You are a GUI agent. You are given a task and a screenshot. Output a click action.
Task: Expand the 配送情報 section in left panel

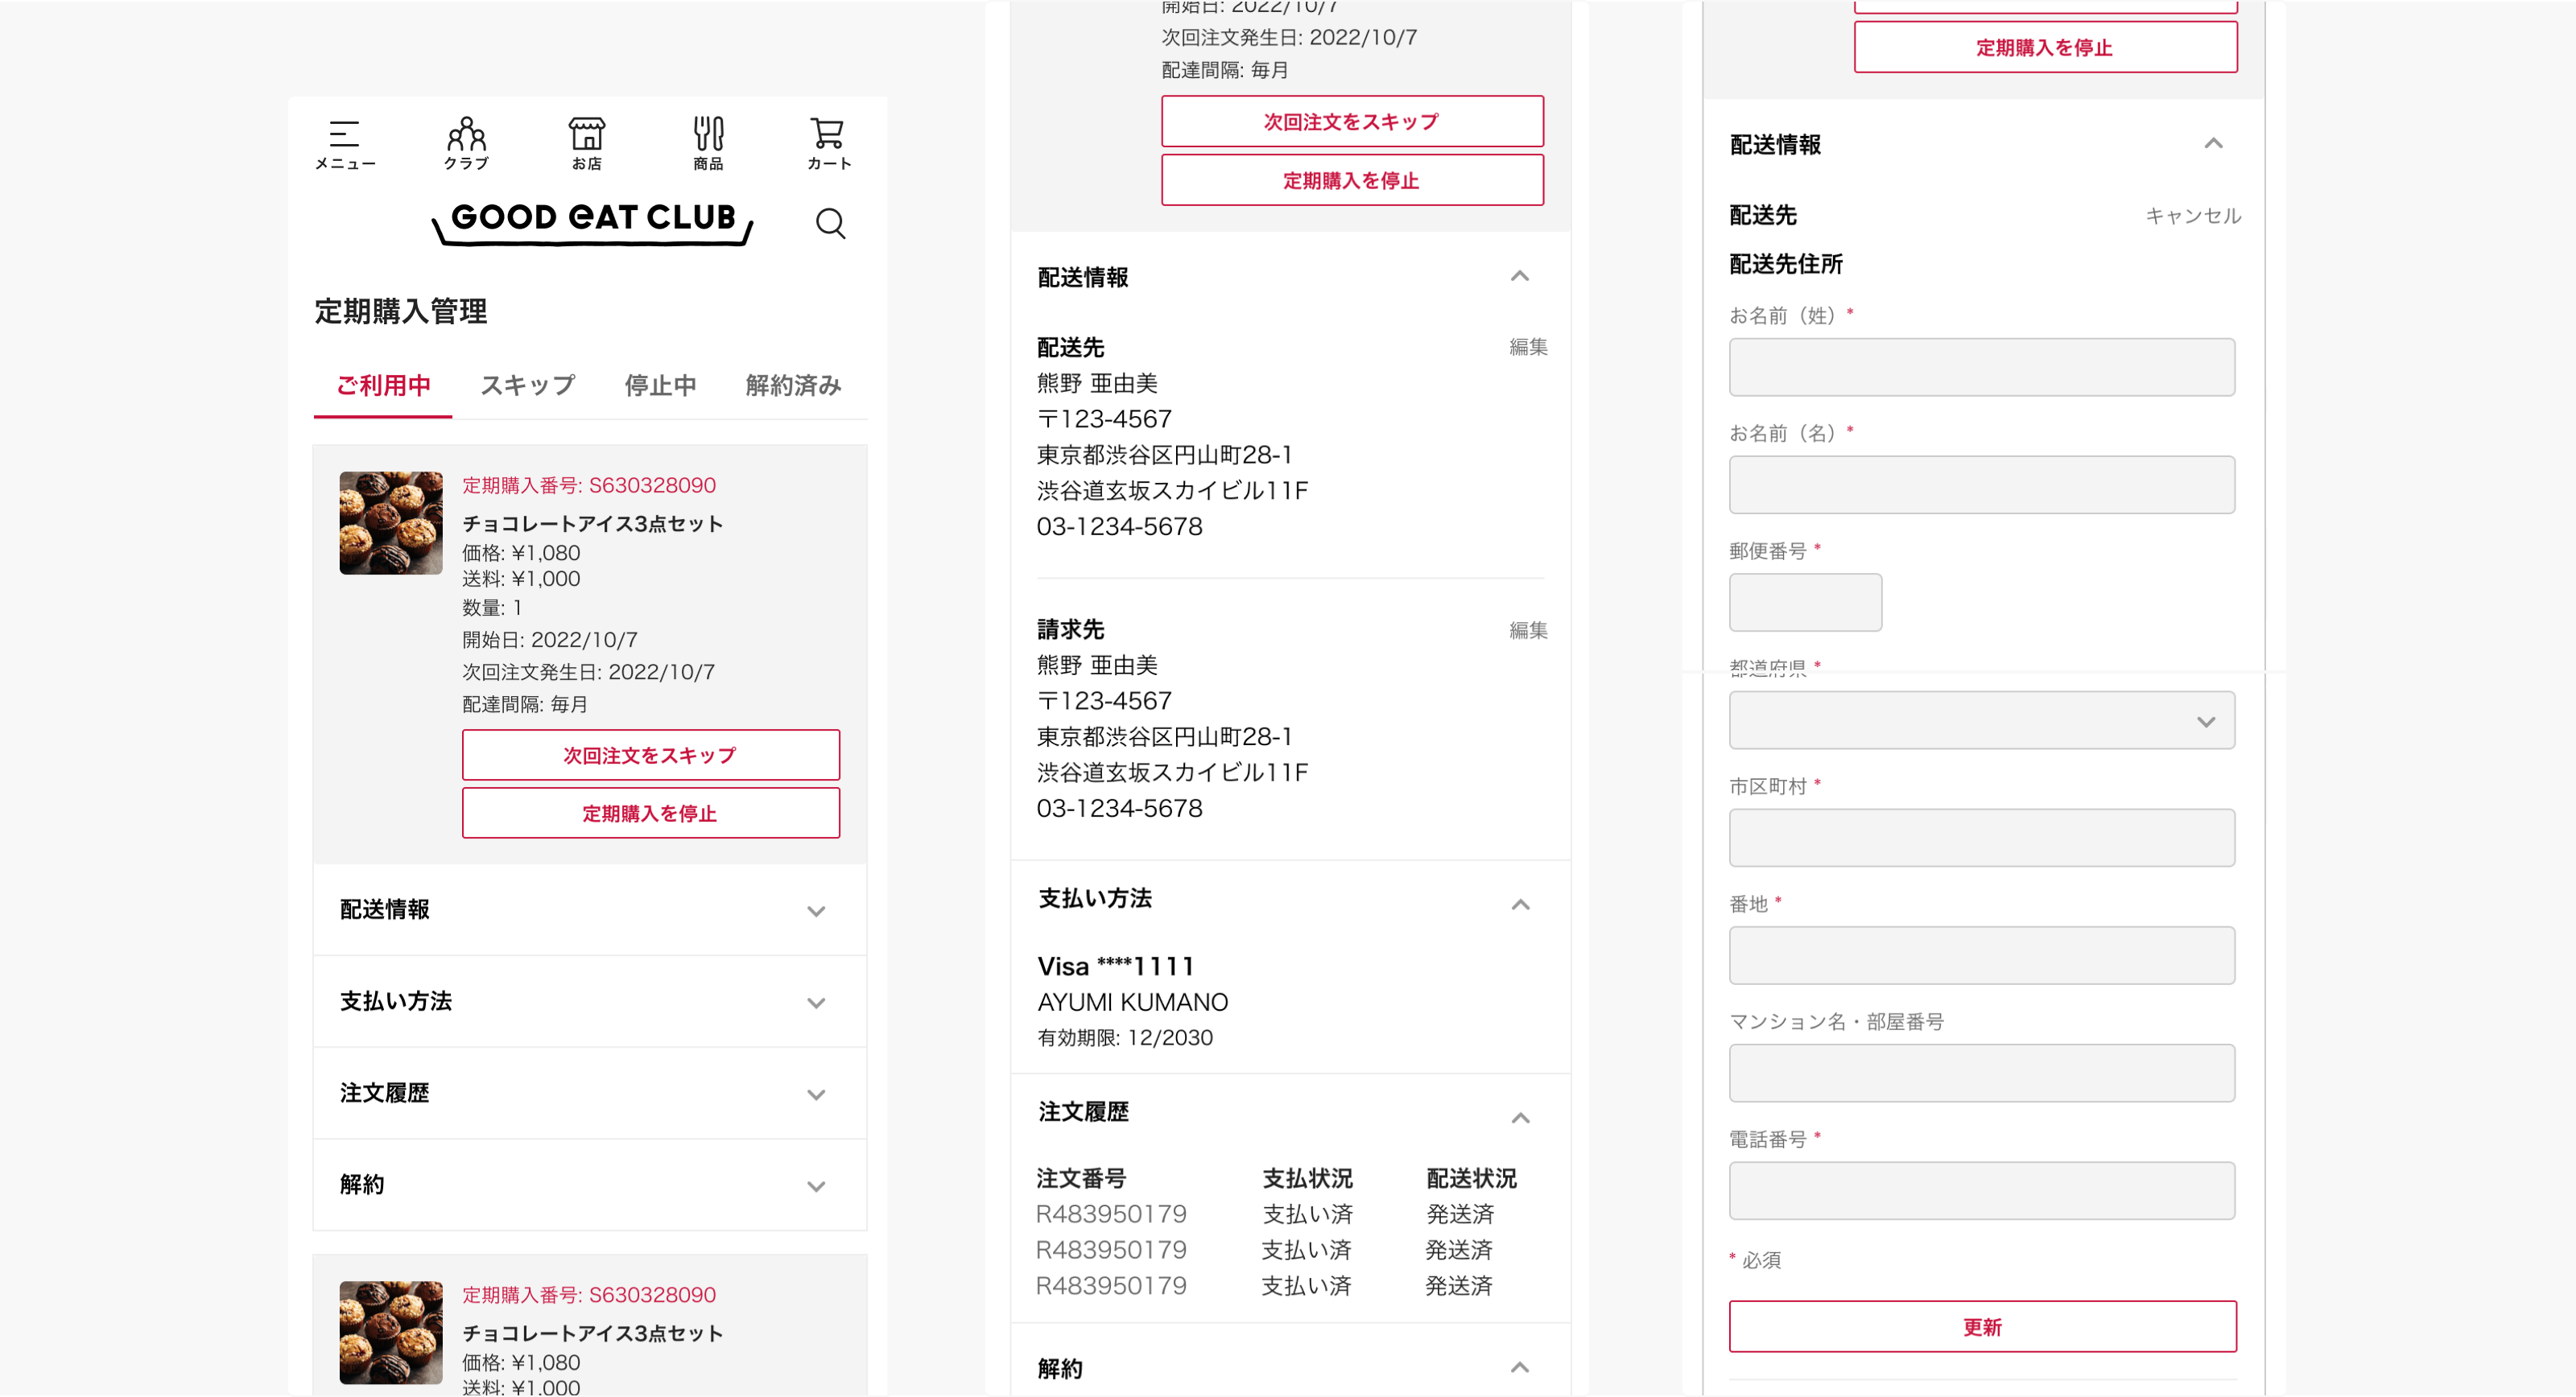(815, 911)
